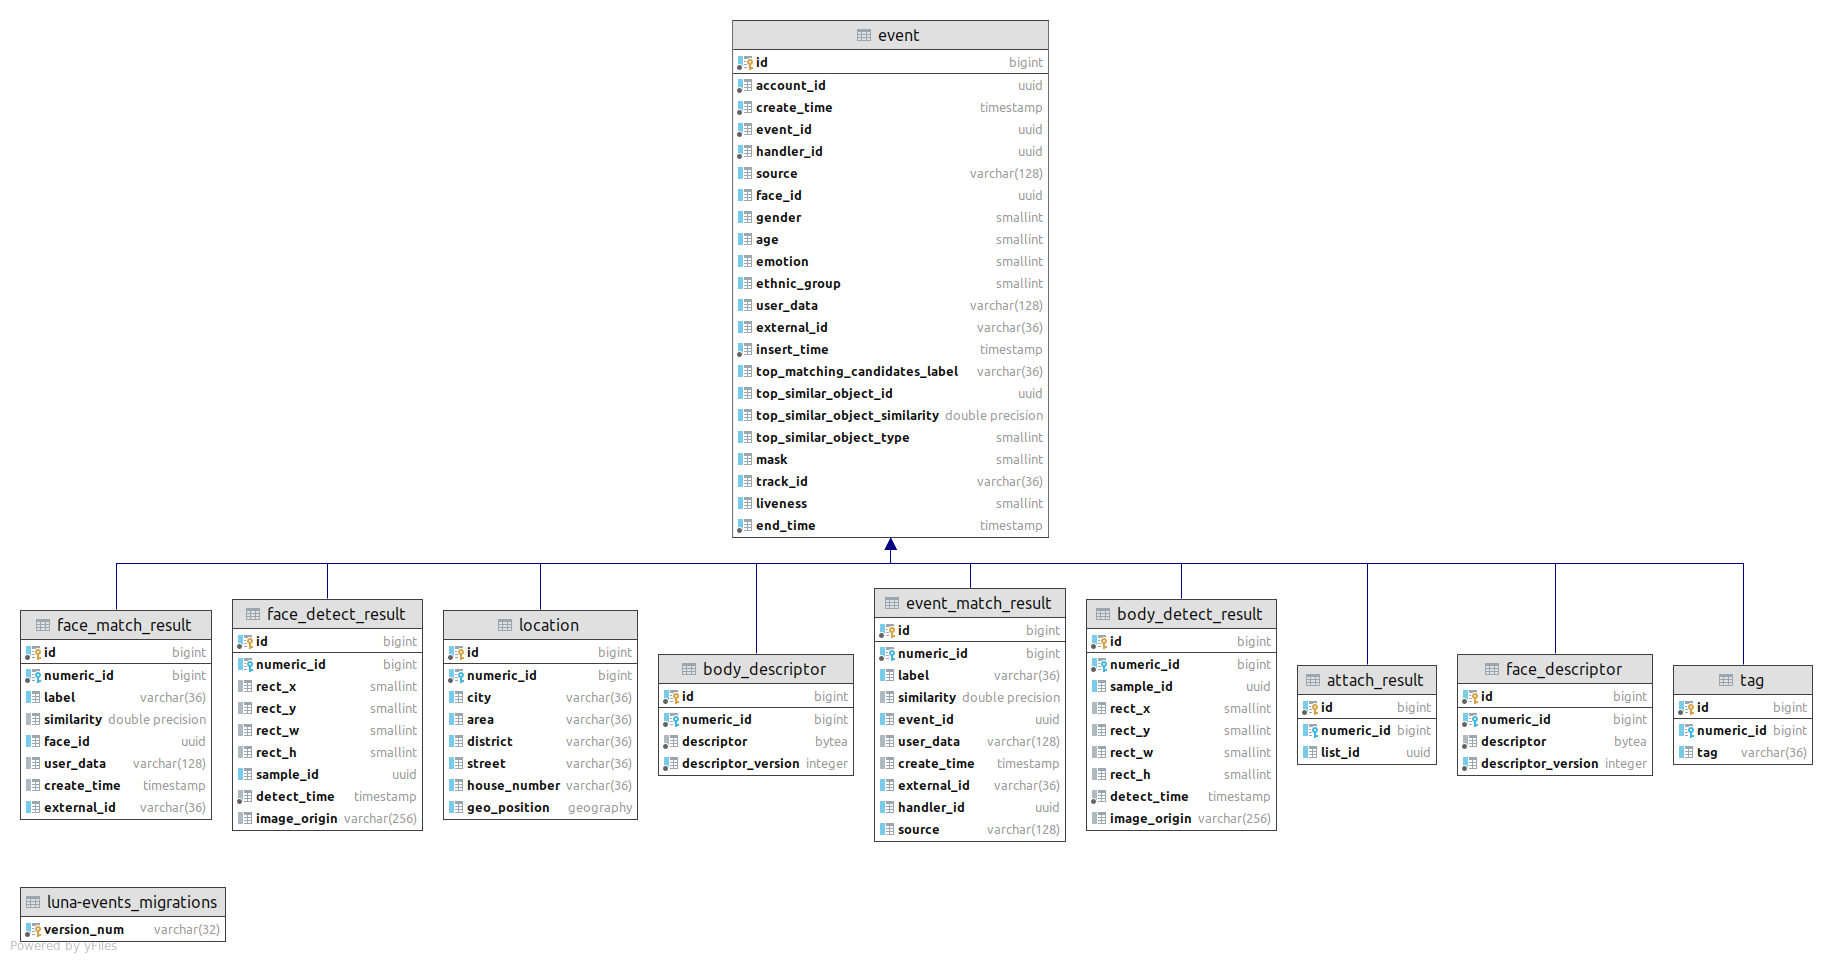Click the column icon beside descriptor in face_descriptor
Viewport: 1833px width, 962px height.
(1469, 741)
